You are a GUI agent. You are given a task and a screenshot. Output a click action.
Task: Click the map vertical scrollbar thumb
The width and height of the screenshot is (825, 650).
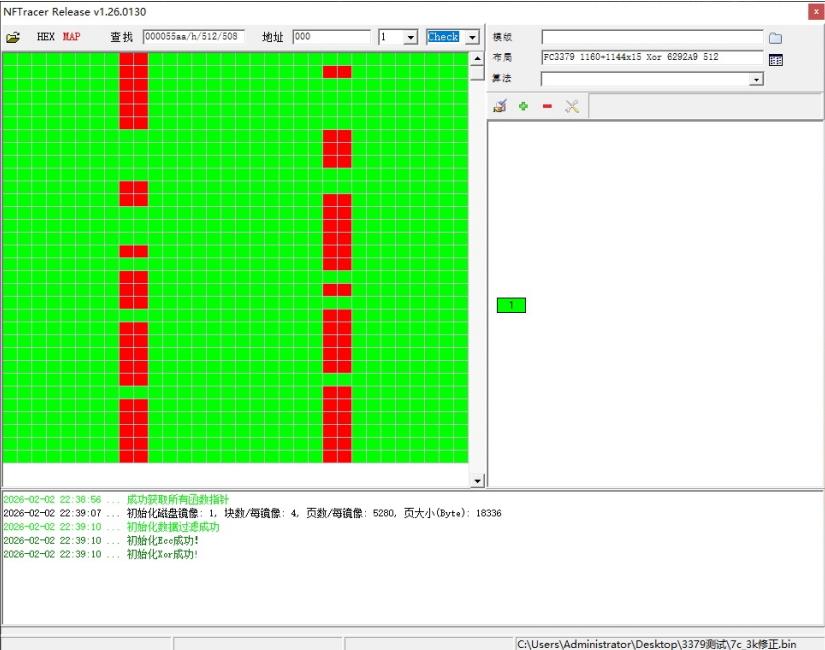pos(477,73)
